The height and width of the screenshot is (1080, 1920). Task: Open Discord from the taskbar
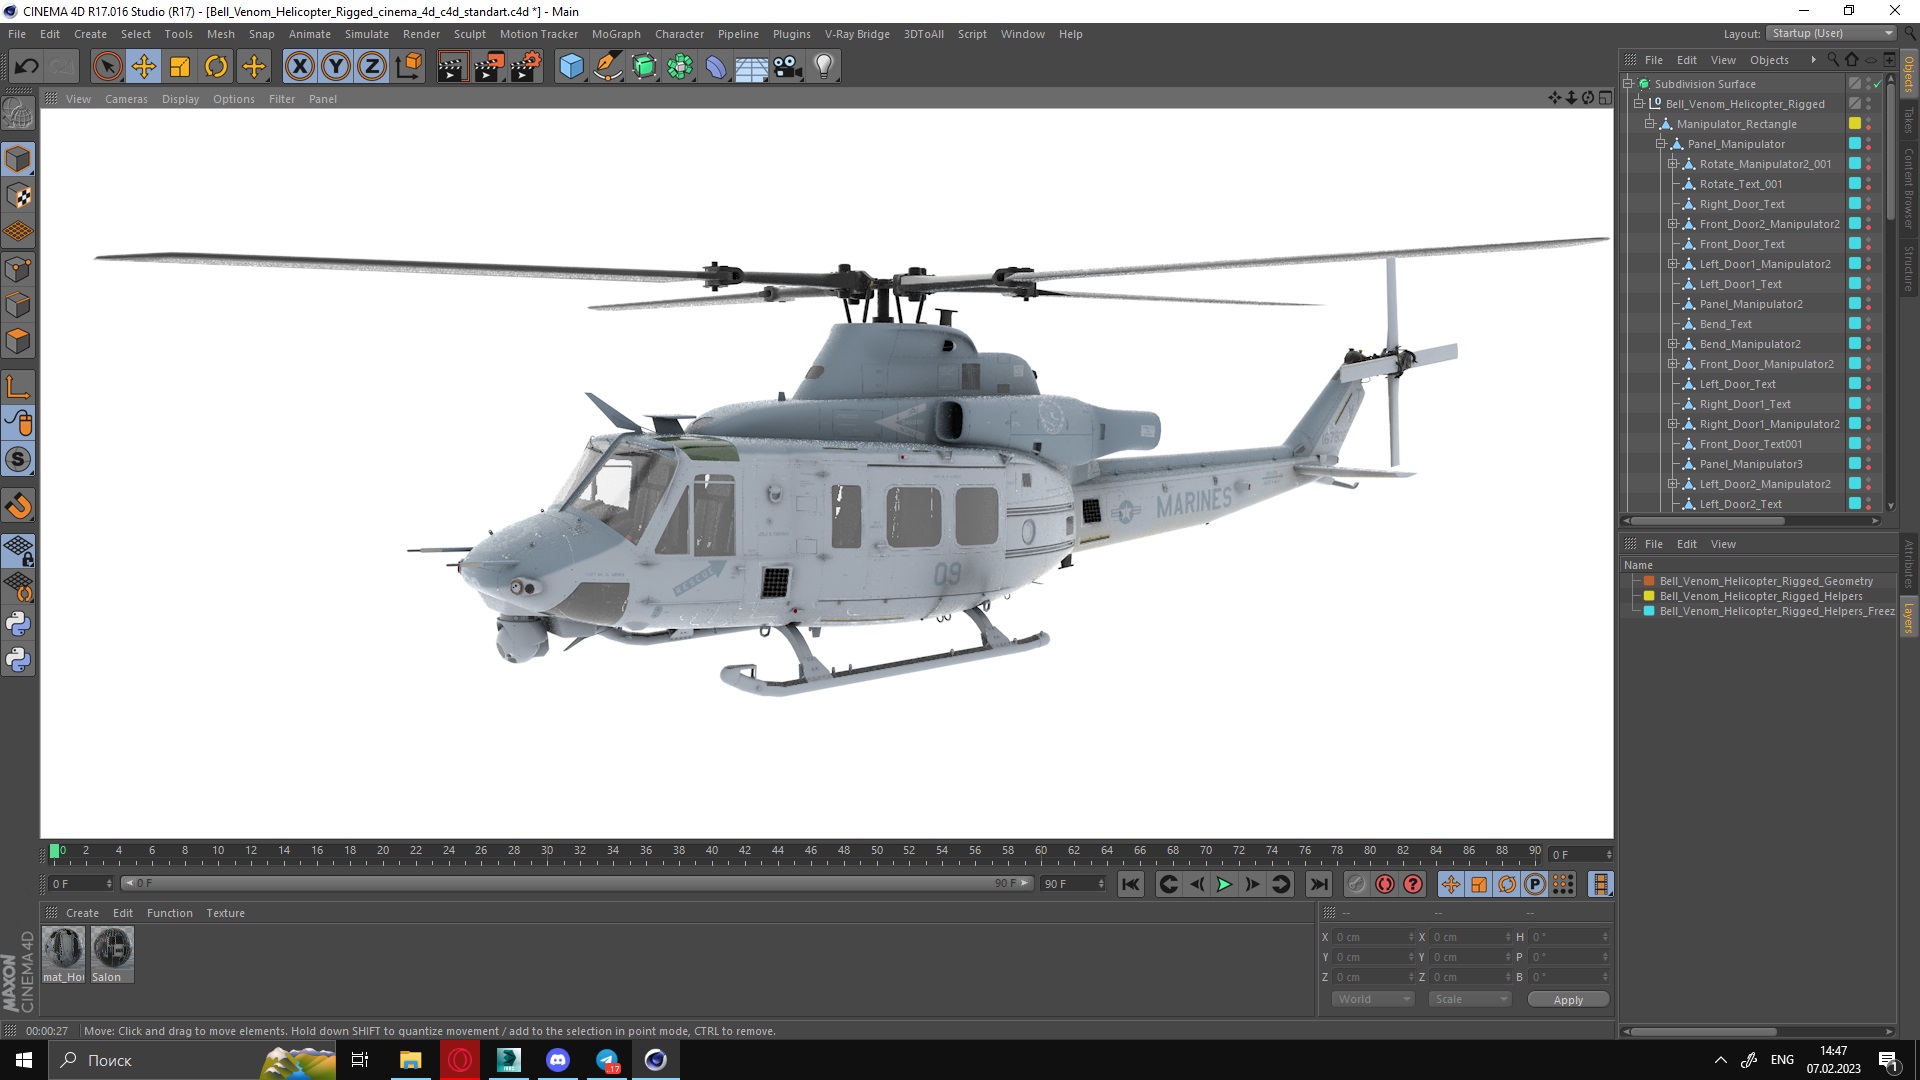(x=558, y=1060)
